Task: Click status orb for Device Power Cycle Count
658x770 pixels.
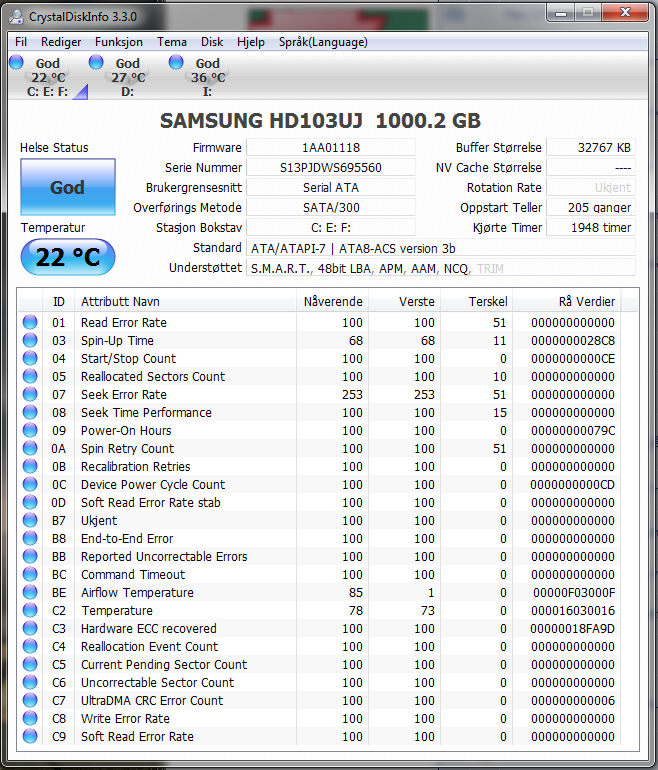Action: 30,484
